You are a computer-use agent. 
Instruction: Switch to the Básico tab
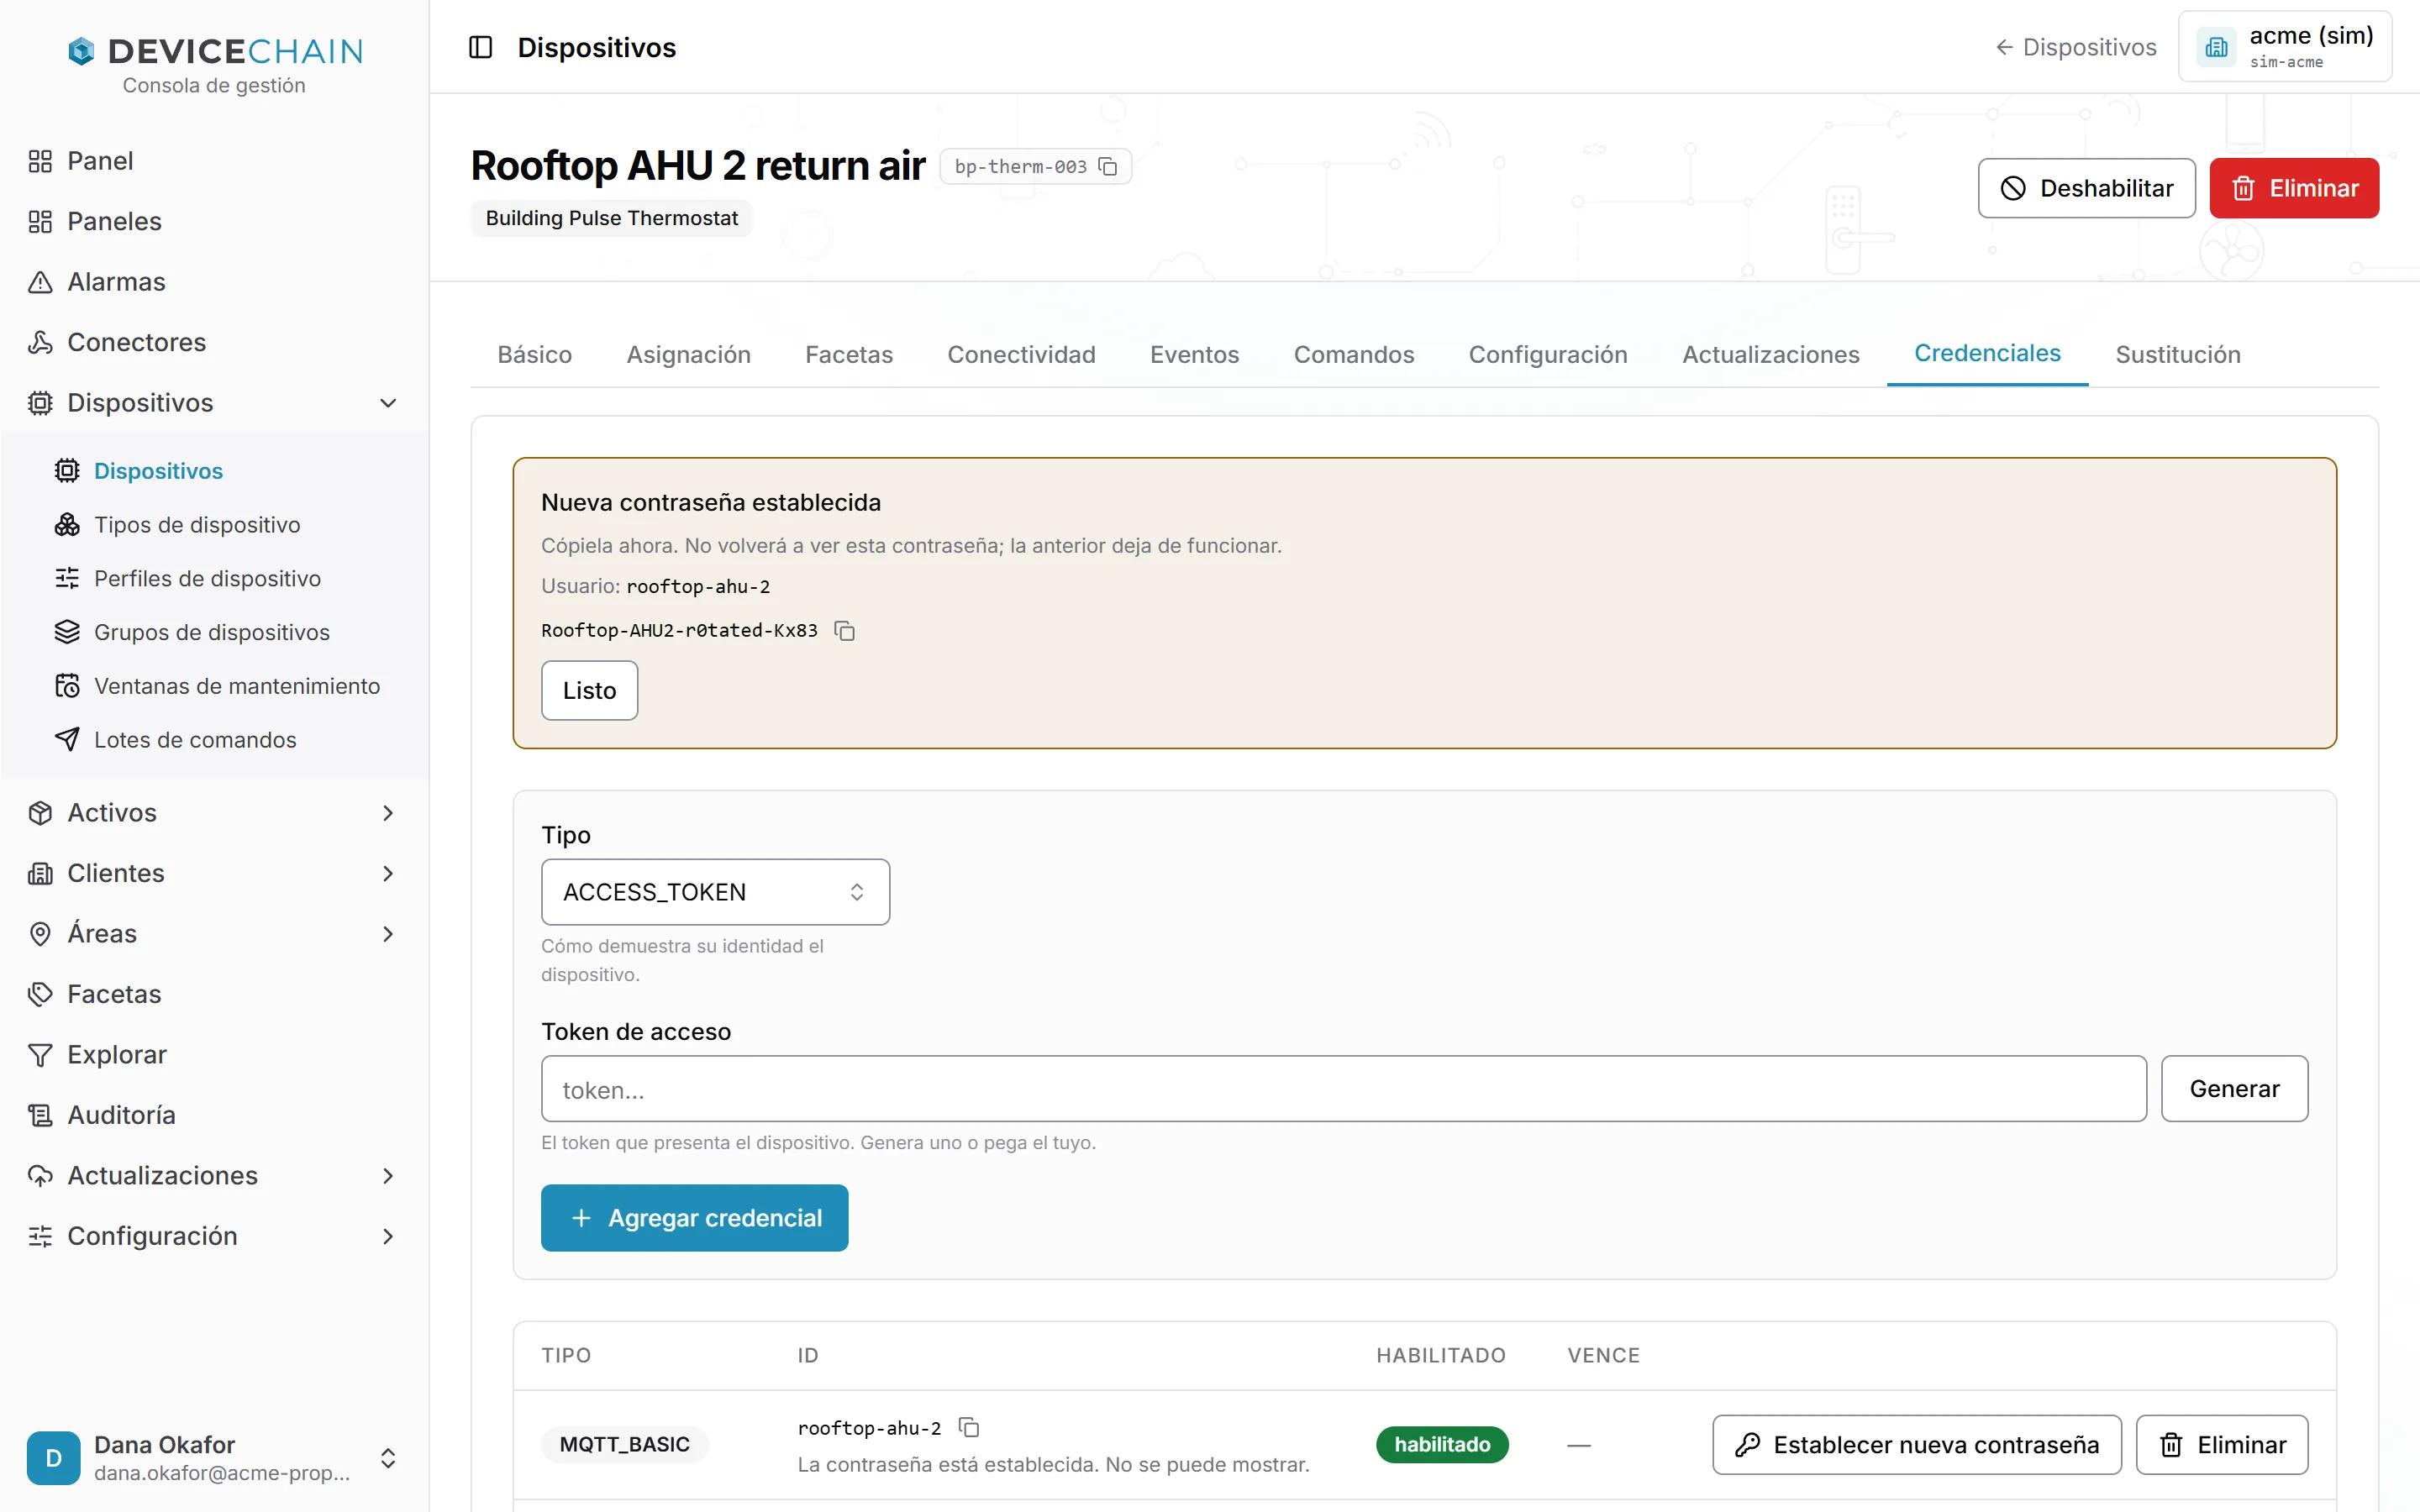(x=535, y=354)
